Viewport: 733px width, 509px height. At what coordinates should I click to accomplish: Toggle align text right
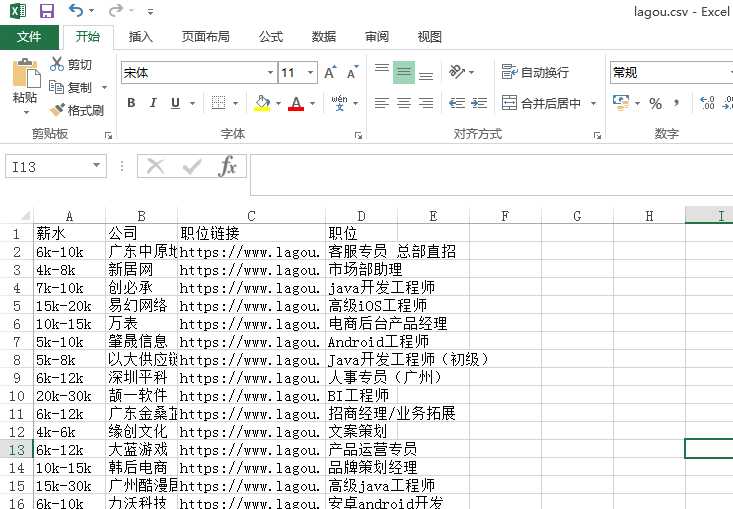[426, 103]
